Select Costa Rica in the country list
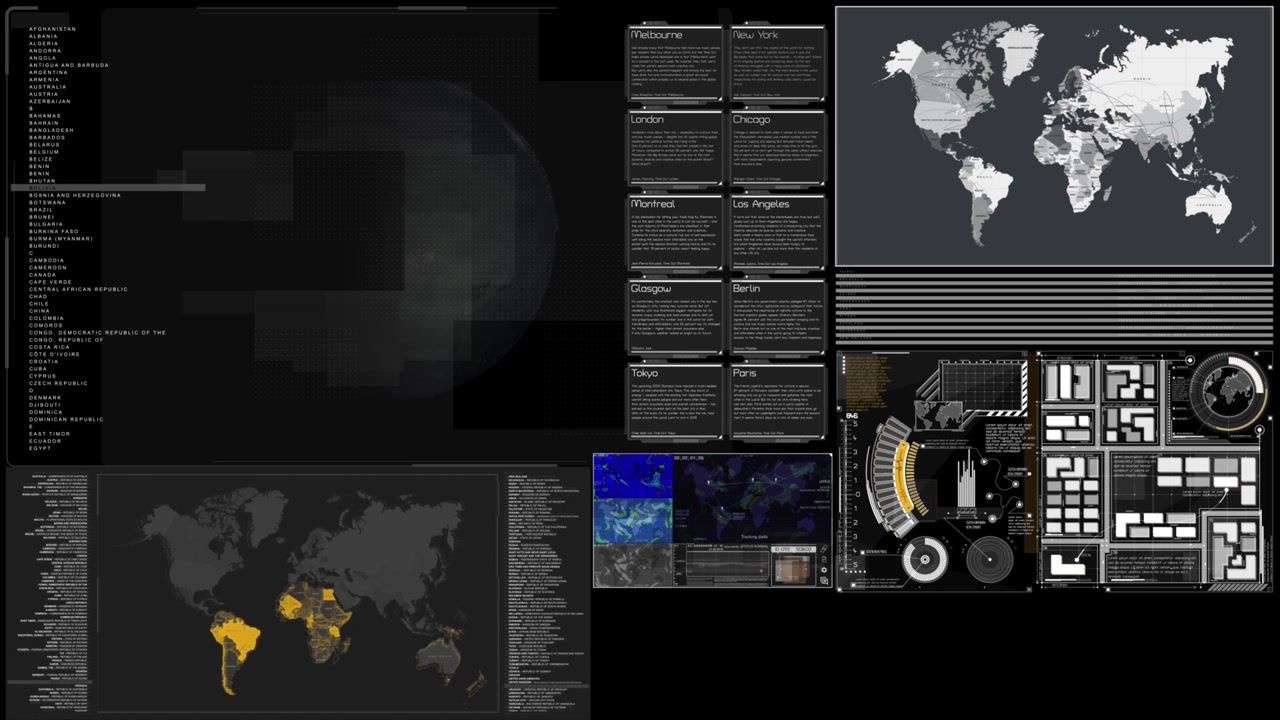 (49, 347)
